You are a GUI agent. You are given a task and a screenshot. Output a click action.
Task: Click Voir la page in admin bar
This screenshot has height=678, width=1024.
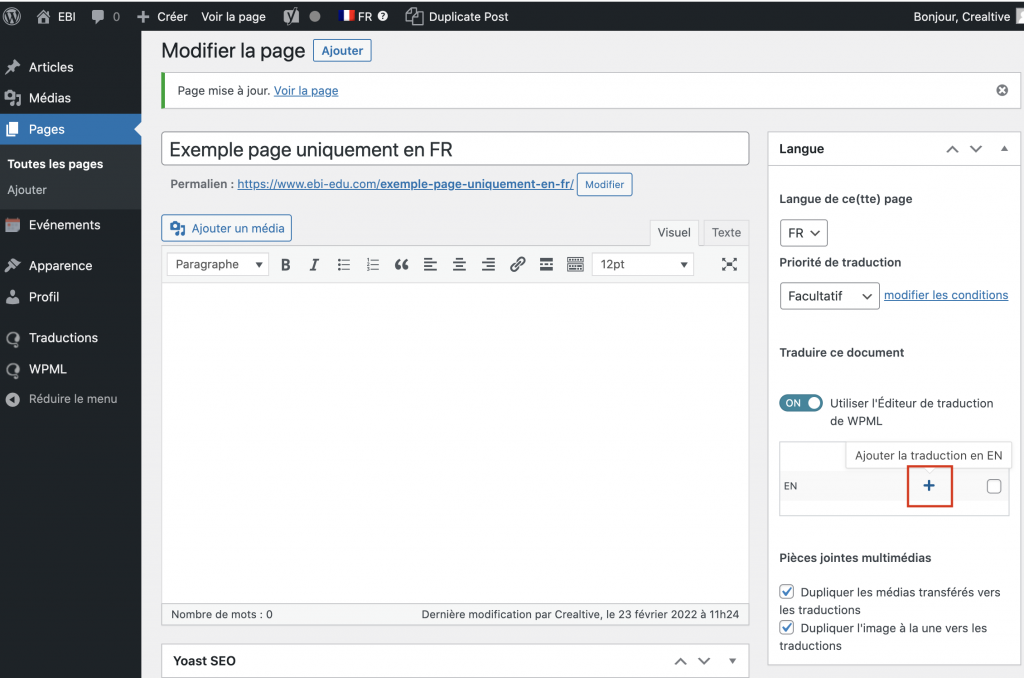[x=233, y=16]
